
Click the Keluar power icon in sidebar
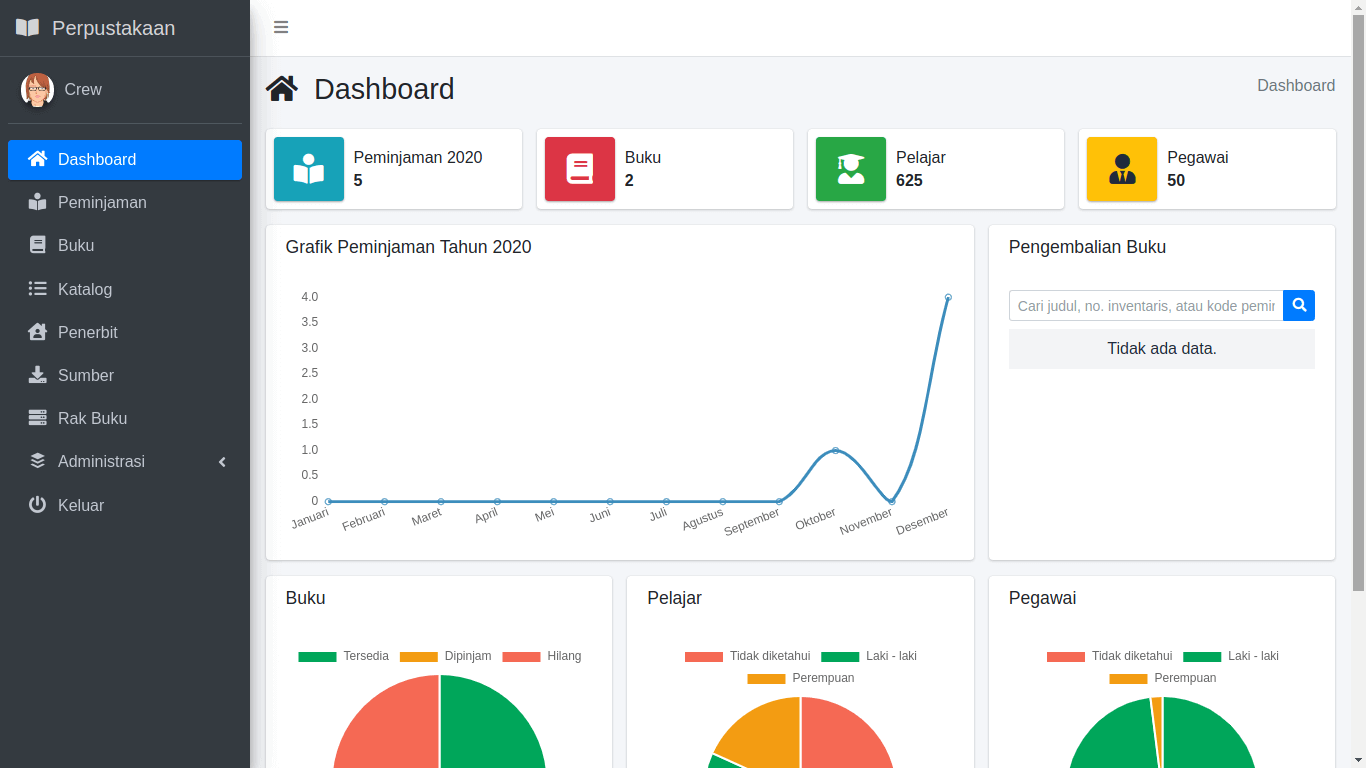[x=38, y=505]
